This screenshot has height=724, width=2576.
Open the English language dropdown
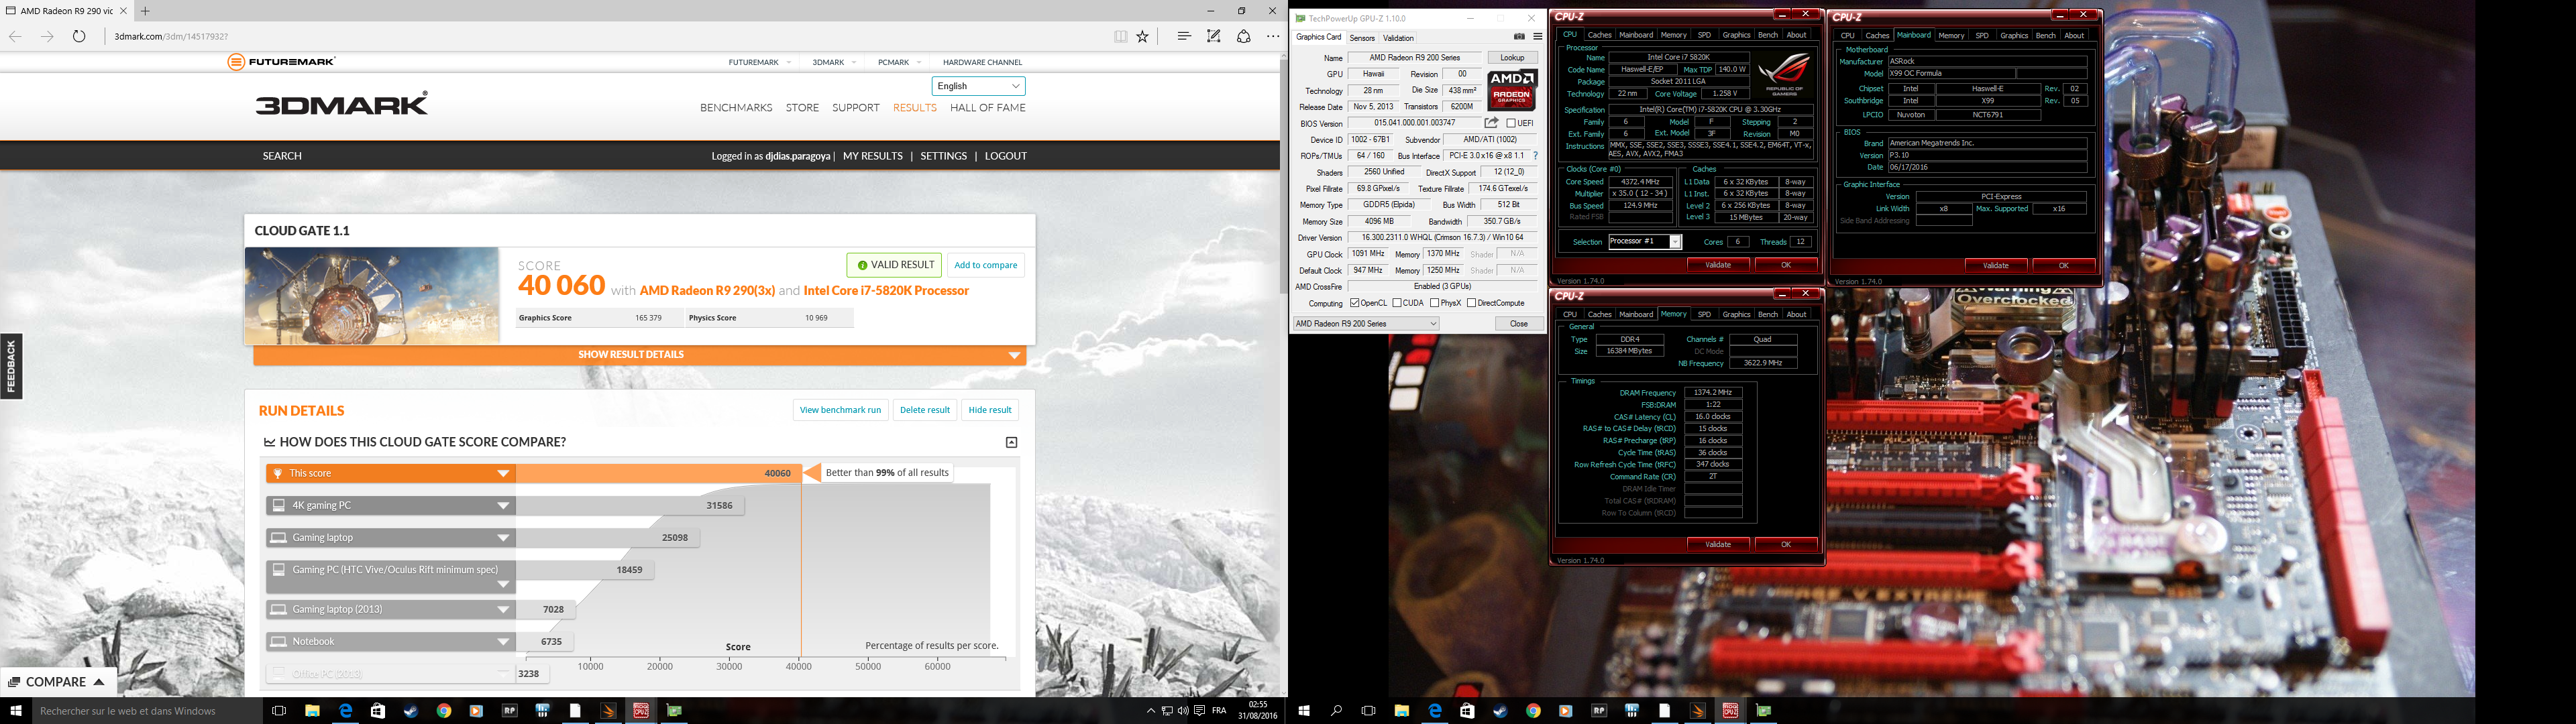point(978,86)
